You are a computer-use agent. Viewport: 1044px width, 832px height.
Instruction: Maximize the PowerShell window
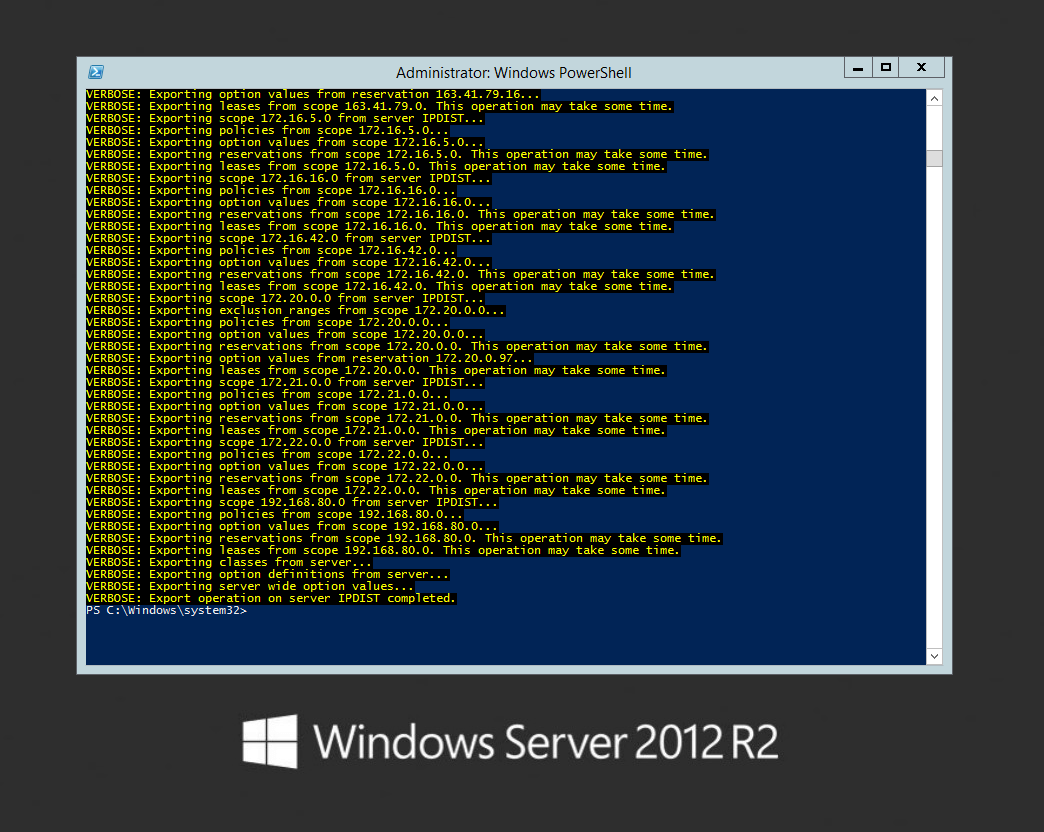[888, 67]
